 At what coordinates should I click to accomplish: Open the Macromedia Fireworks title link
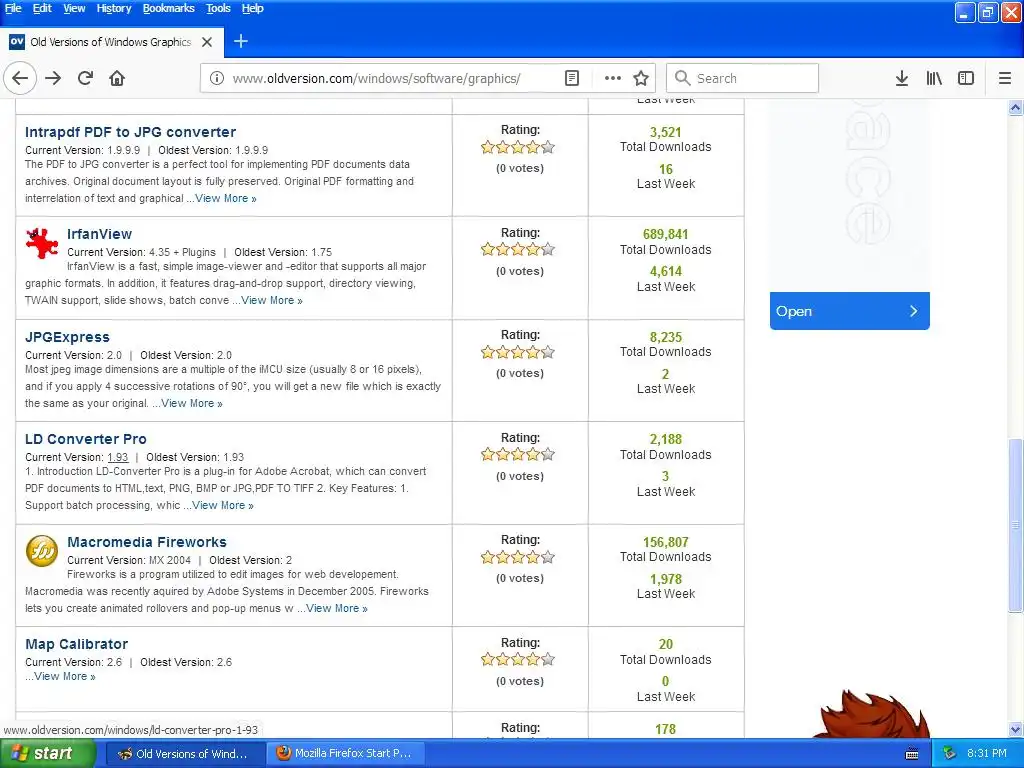[147, 542]
